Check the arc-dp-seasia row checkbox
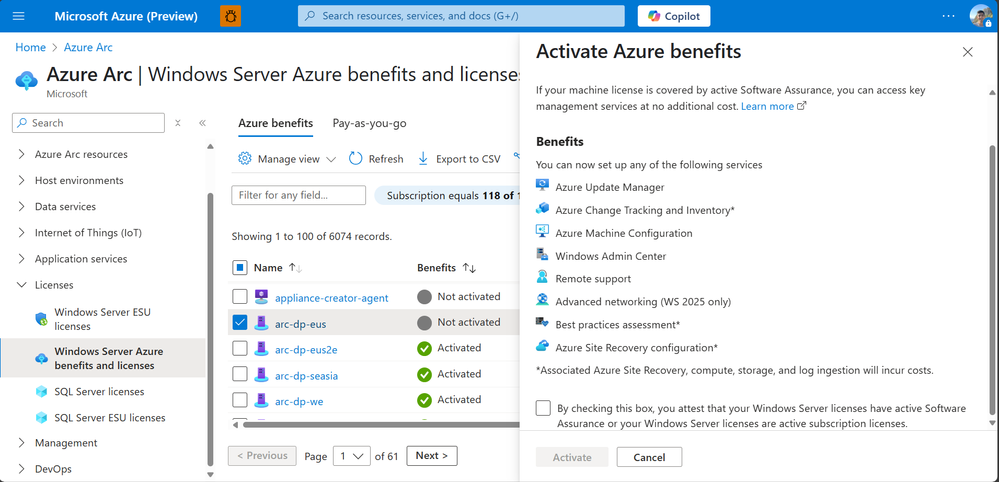 click(x=240, y=375)
